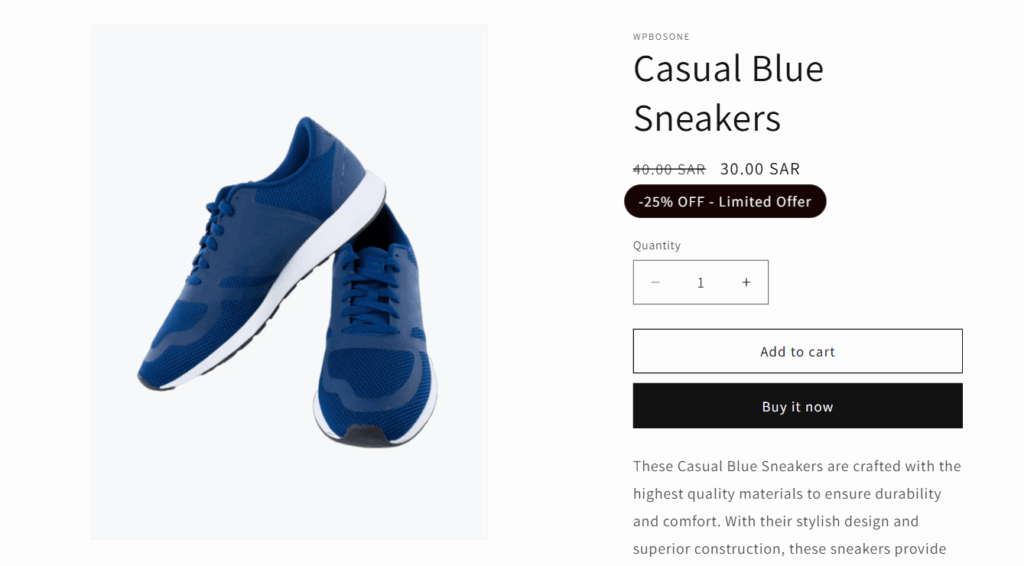This screenshot has height=566, width=1024.
Task: Click the quantity number input field
Action: [x=700, y=283]
